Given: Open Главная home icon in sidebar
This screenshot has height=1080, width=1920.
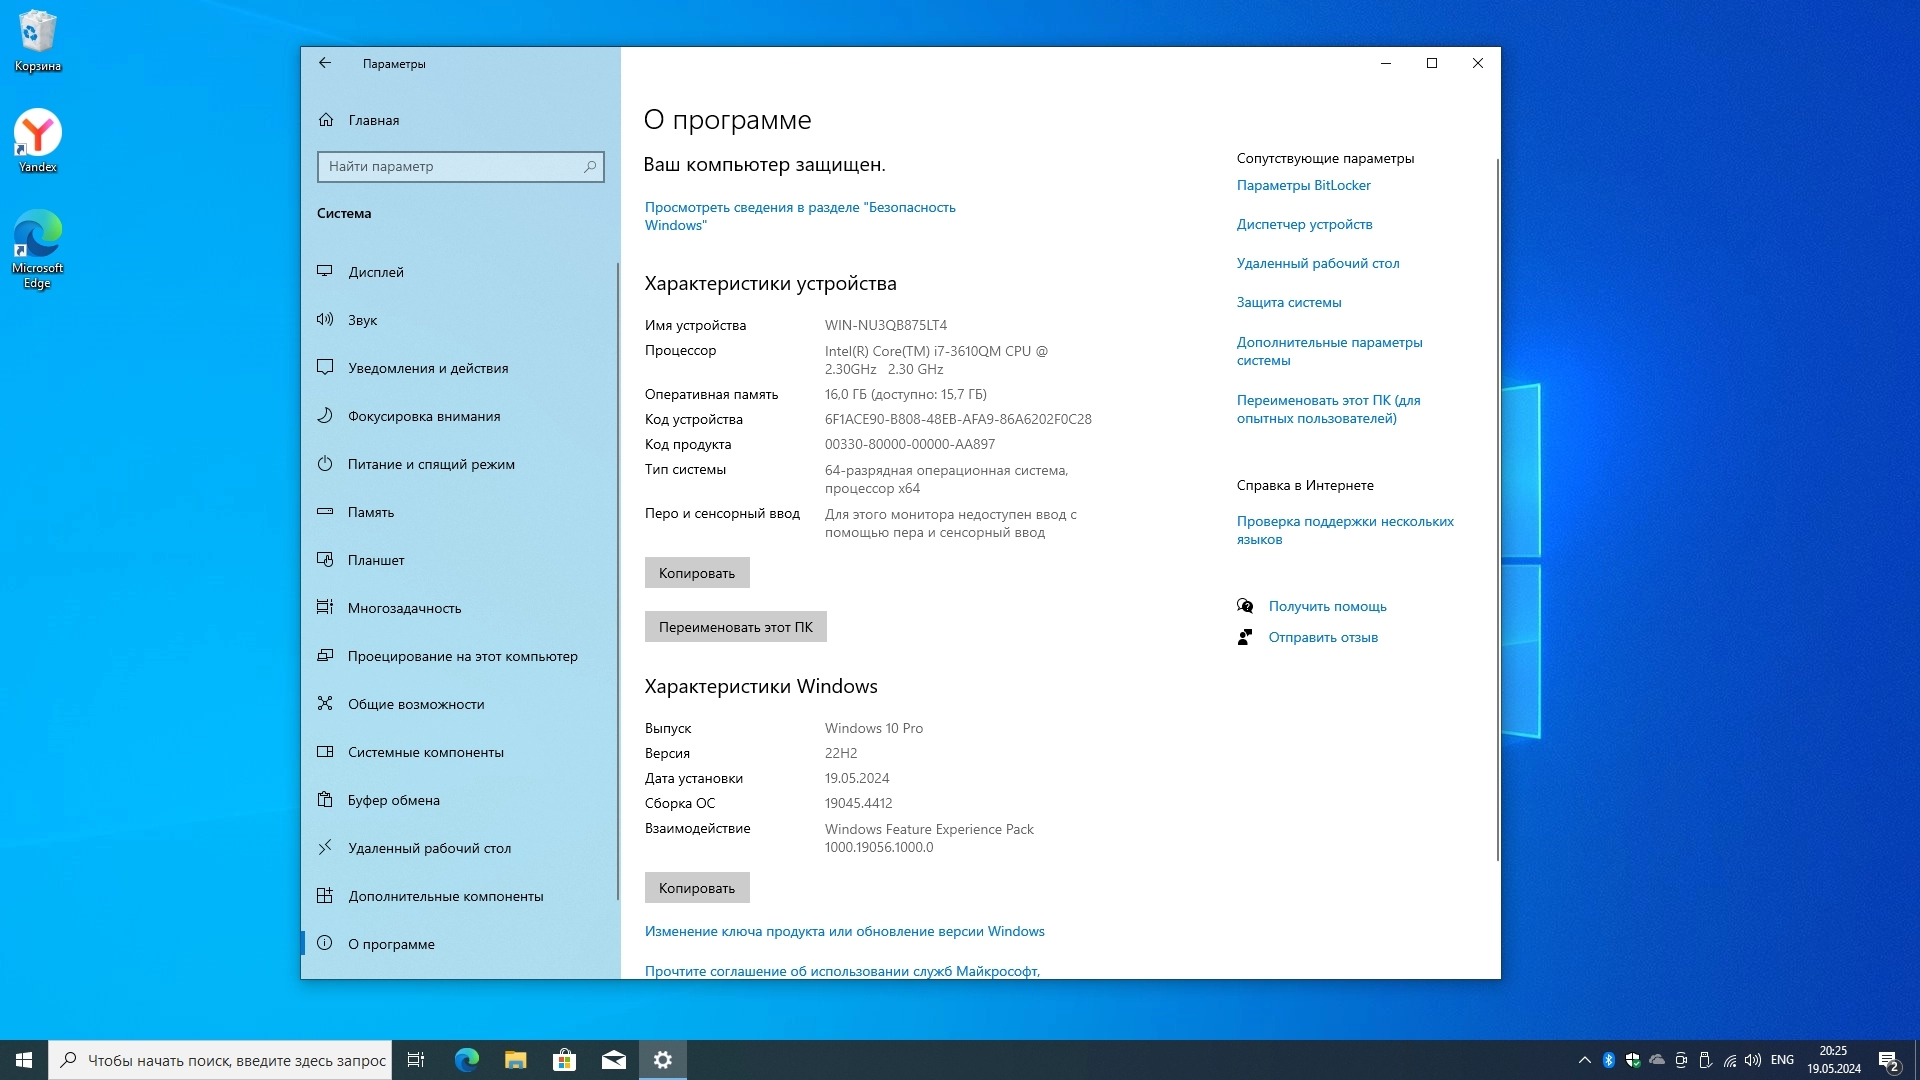Looking at the screenshot, I should 326,120.
